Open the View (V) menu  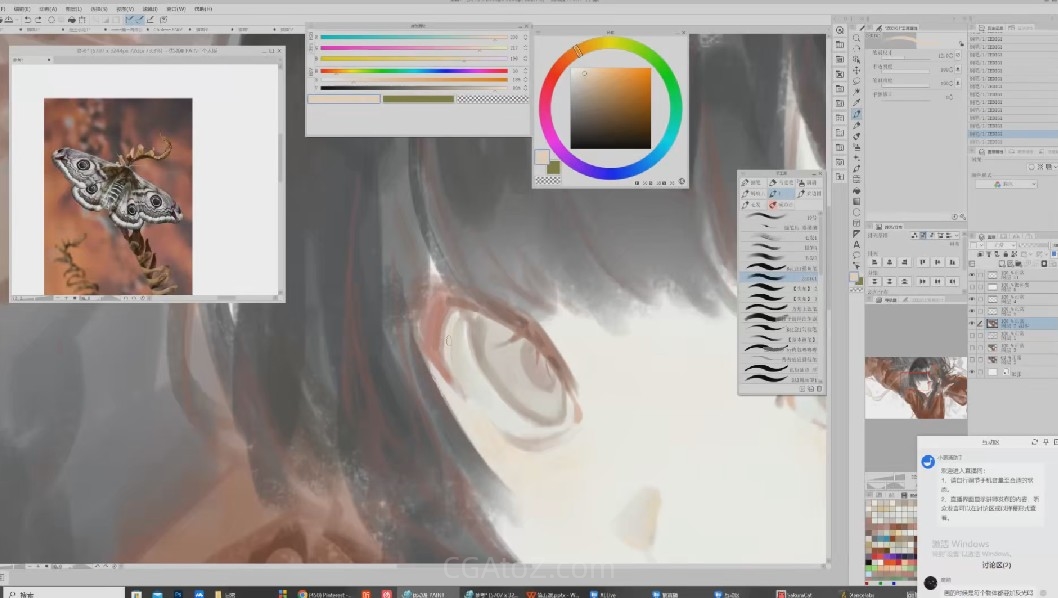[127, 8]
